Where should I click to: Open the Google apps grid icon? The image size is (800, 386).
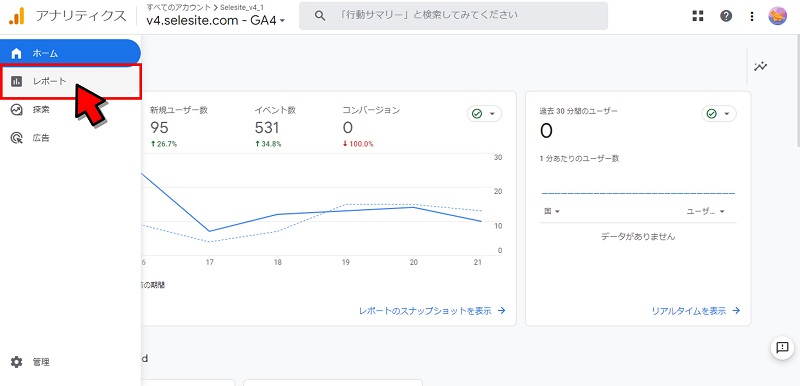[697, 16]
